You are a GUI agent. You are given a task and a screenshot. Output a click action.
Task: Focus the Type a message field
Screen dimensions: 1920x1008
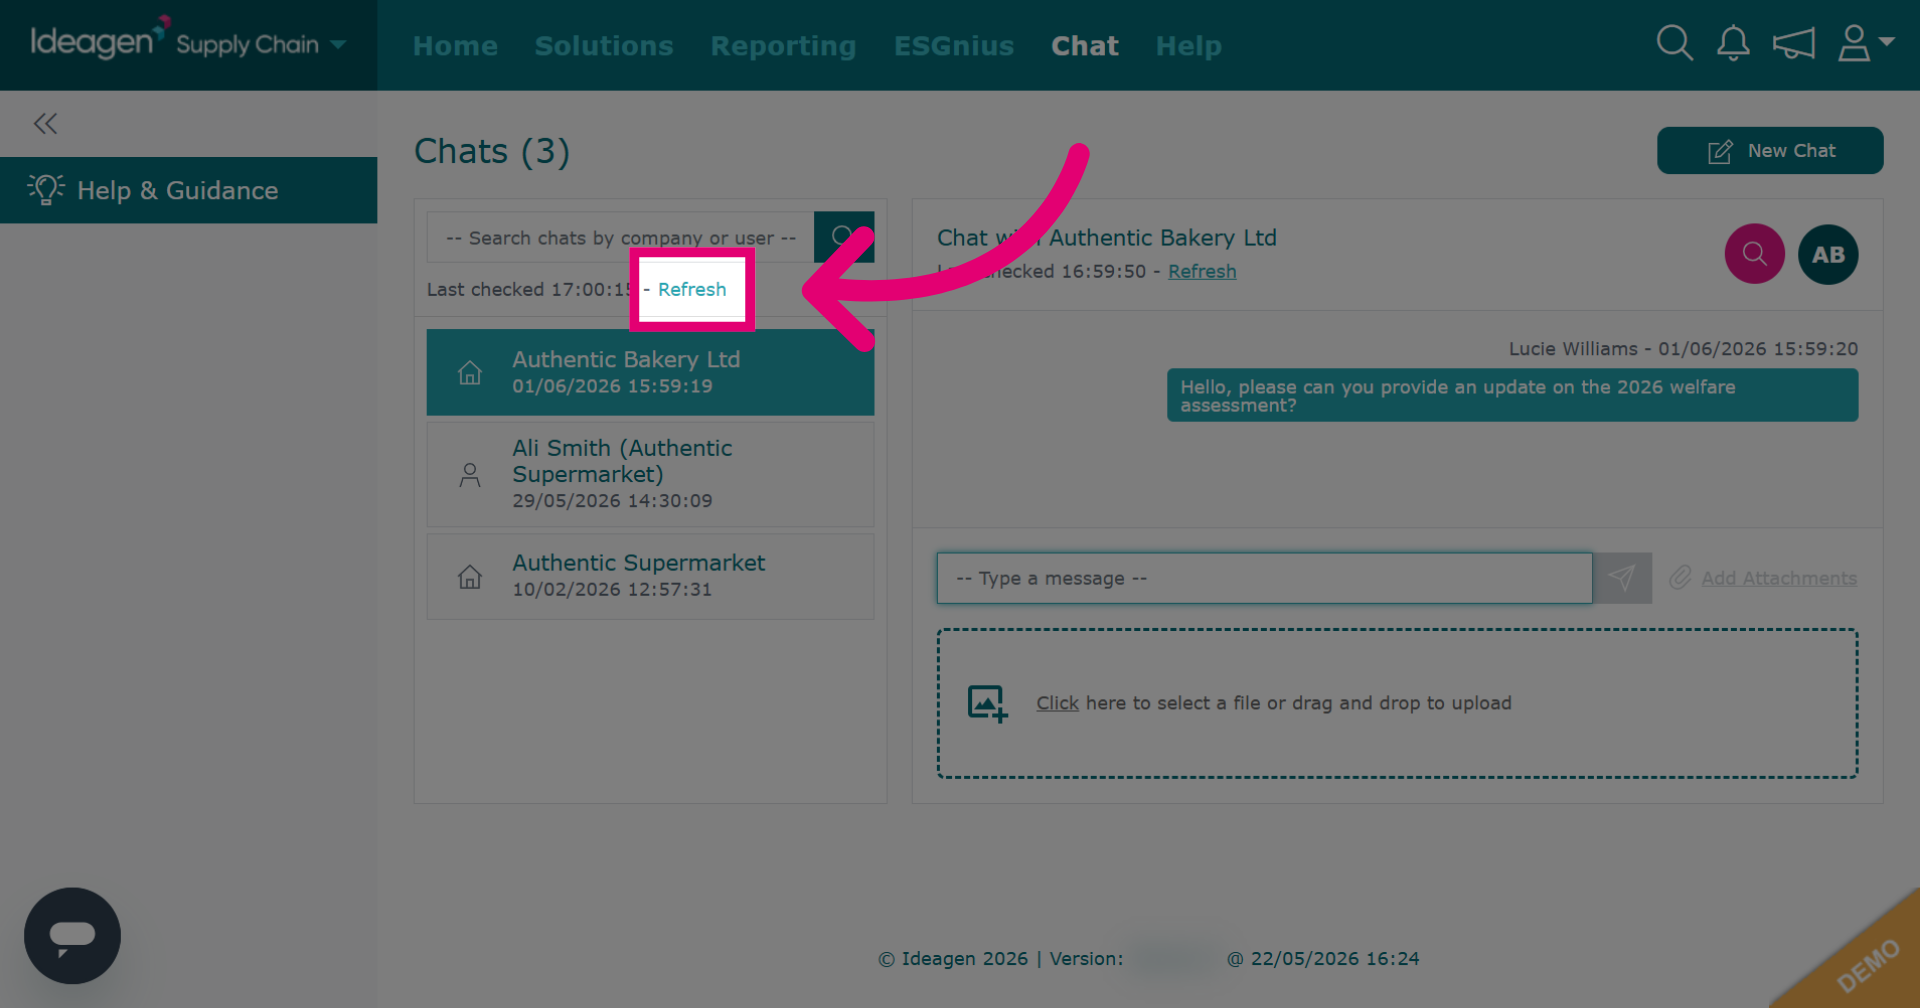1264,578
